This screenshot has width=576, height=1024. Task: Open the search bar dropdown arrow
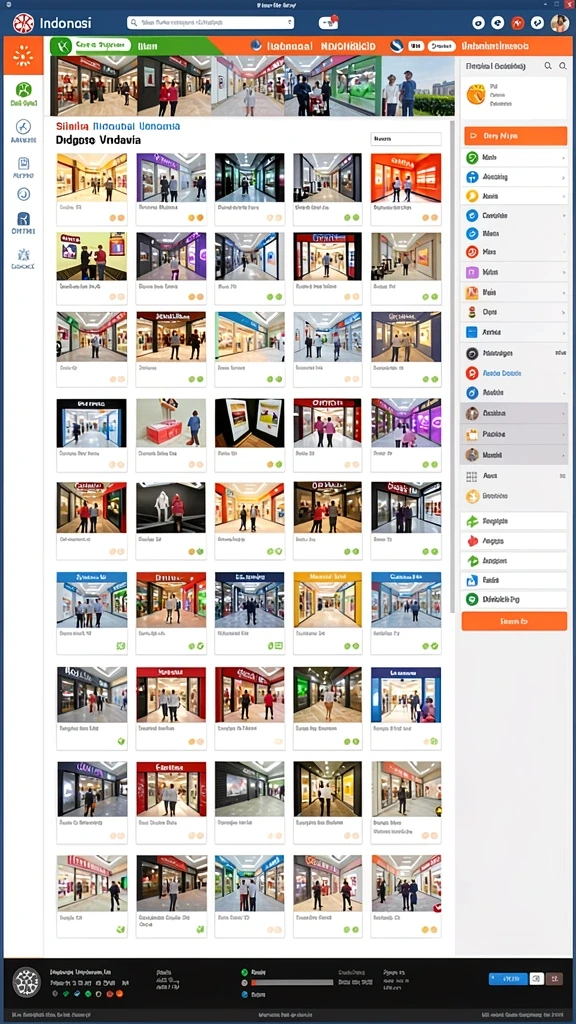(289, 23)
